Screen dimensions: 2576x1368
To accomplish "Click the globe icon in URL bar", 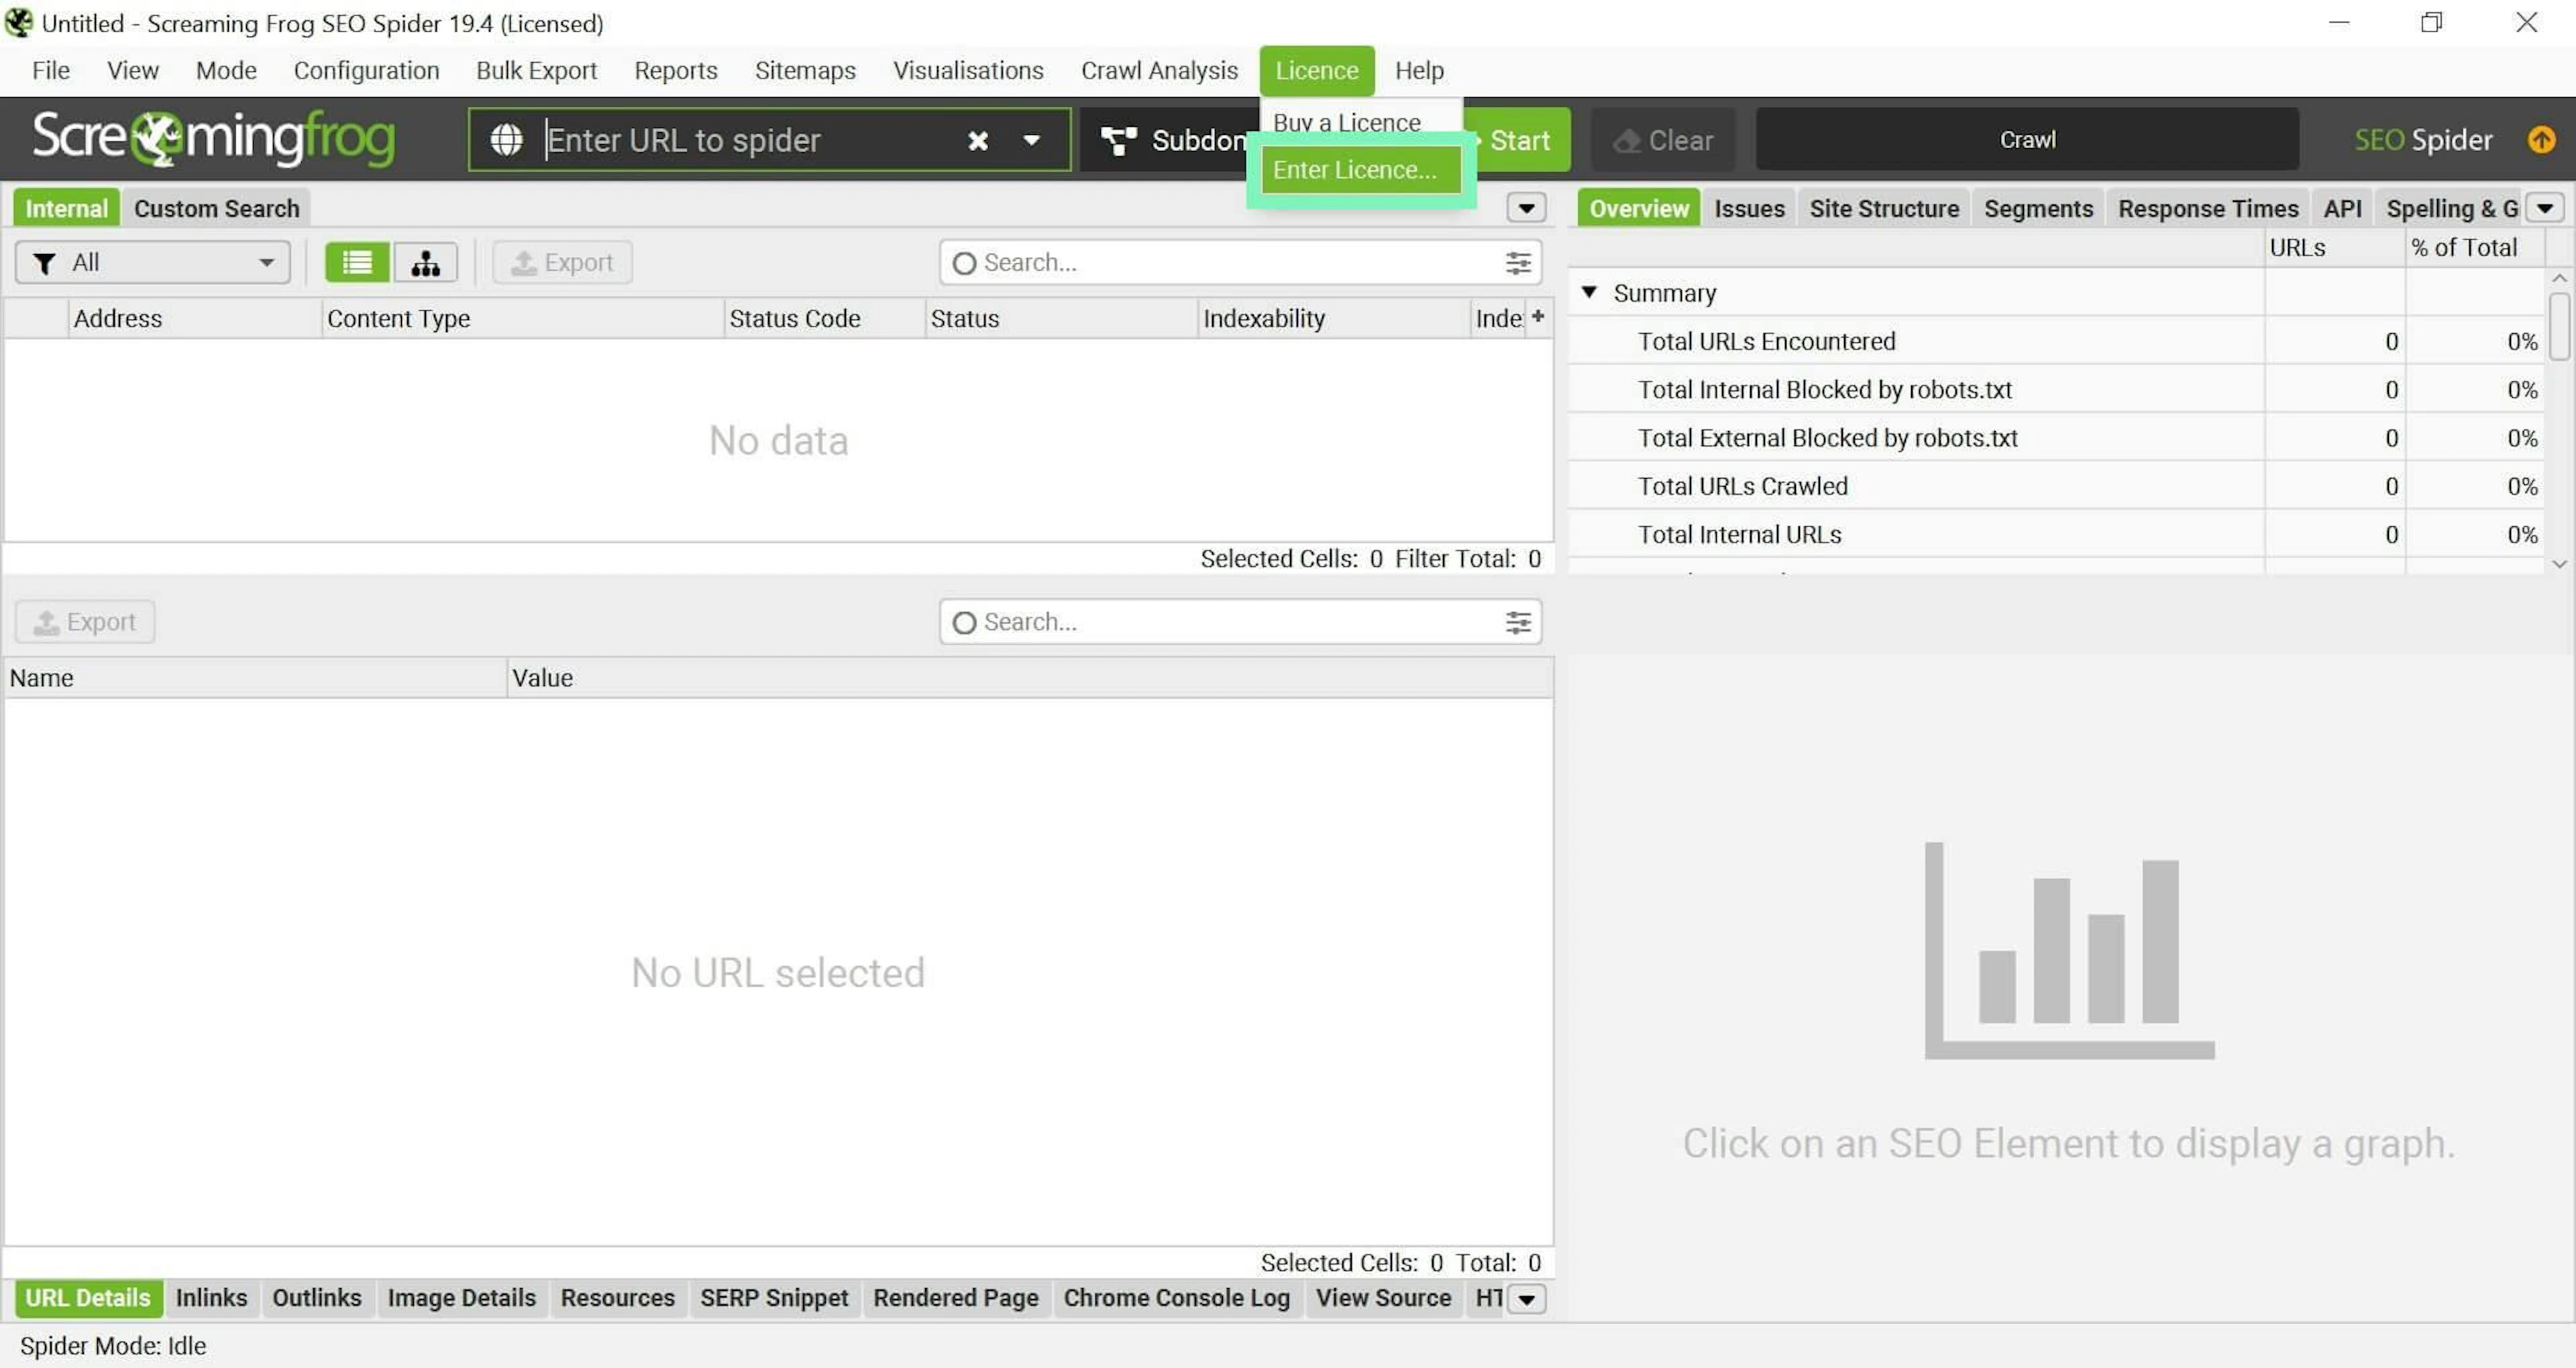I will point(506,140).
